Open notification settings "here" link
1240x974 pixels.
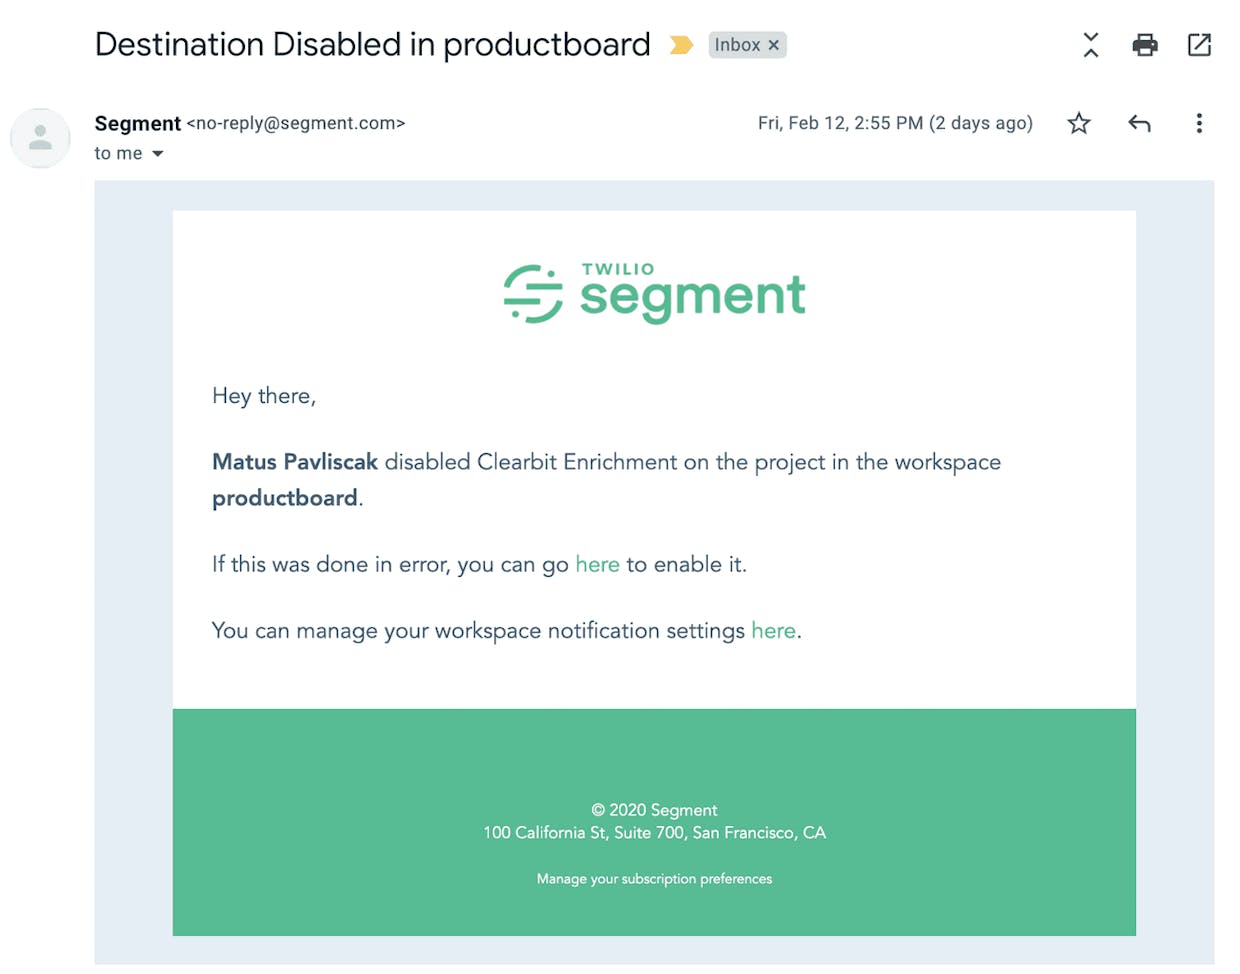[773, 630]
